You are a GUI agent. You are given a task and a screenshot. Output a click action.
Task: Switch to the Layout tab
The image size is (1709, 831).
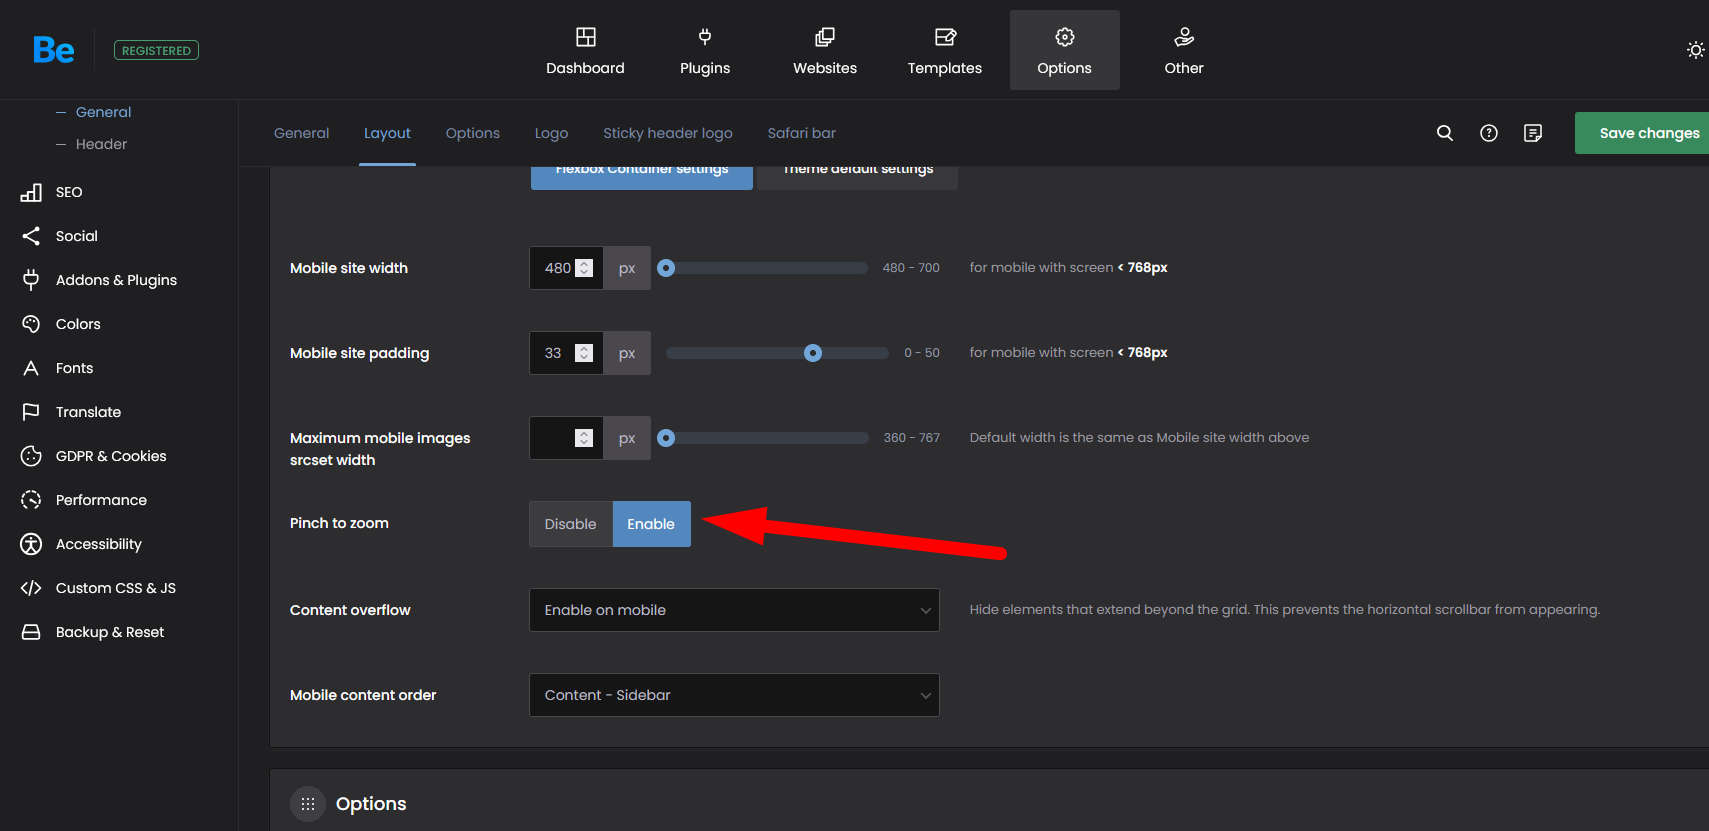click(x=387, y=133)
